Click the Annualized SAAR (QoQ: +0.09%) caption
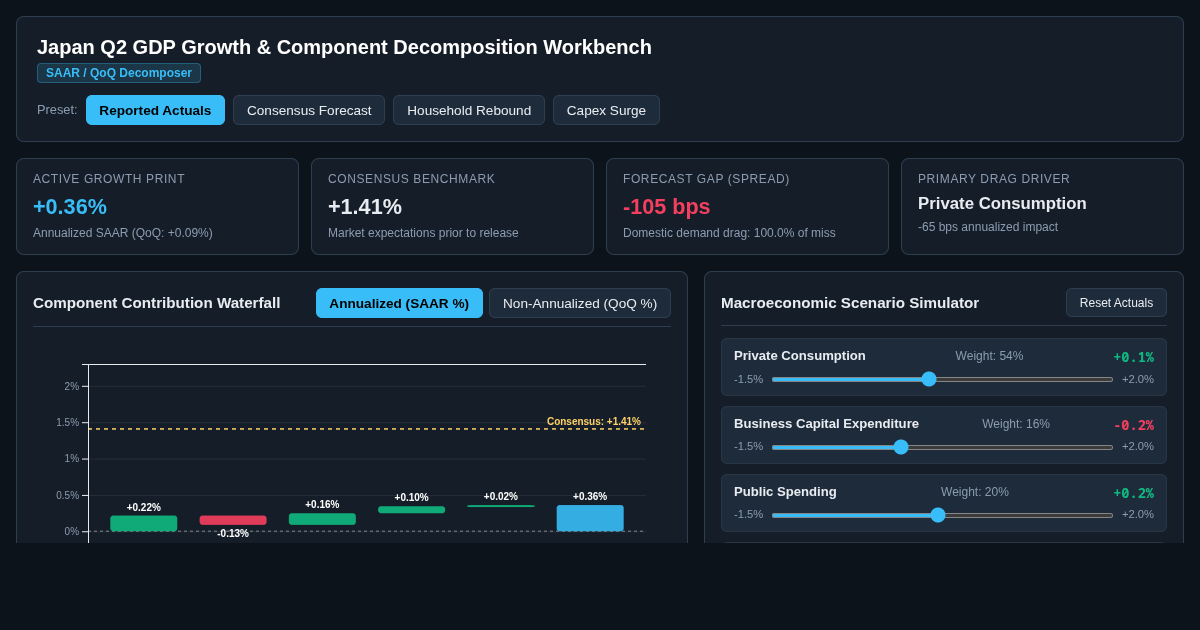This screenshot has height=630, width=1200. pos(123,233)
